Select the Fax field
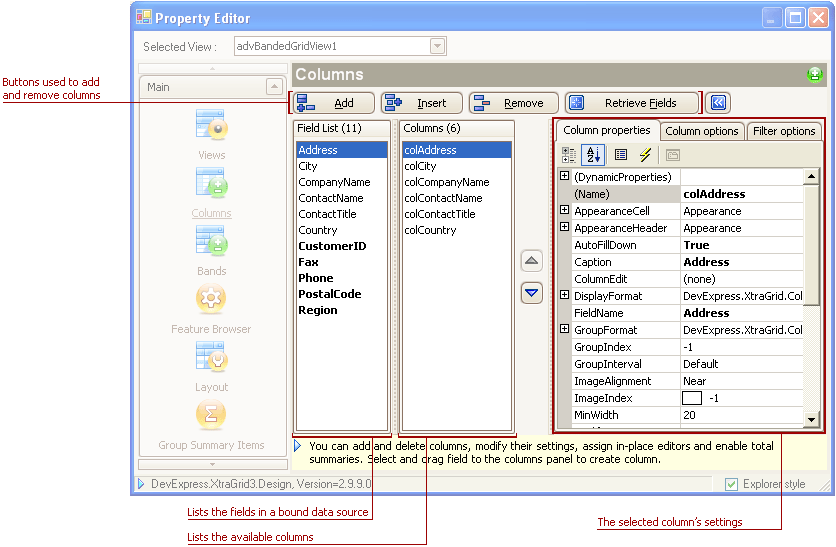 click(342, 262)
